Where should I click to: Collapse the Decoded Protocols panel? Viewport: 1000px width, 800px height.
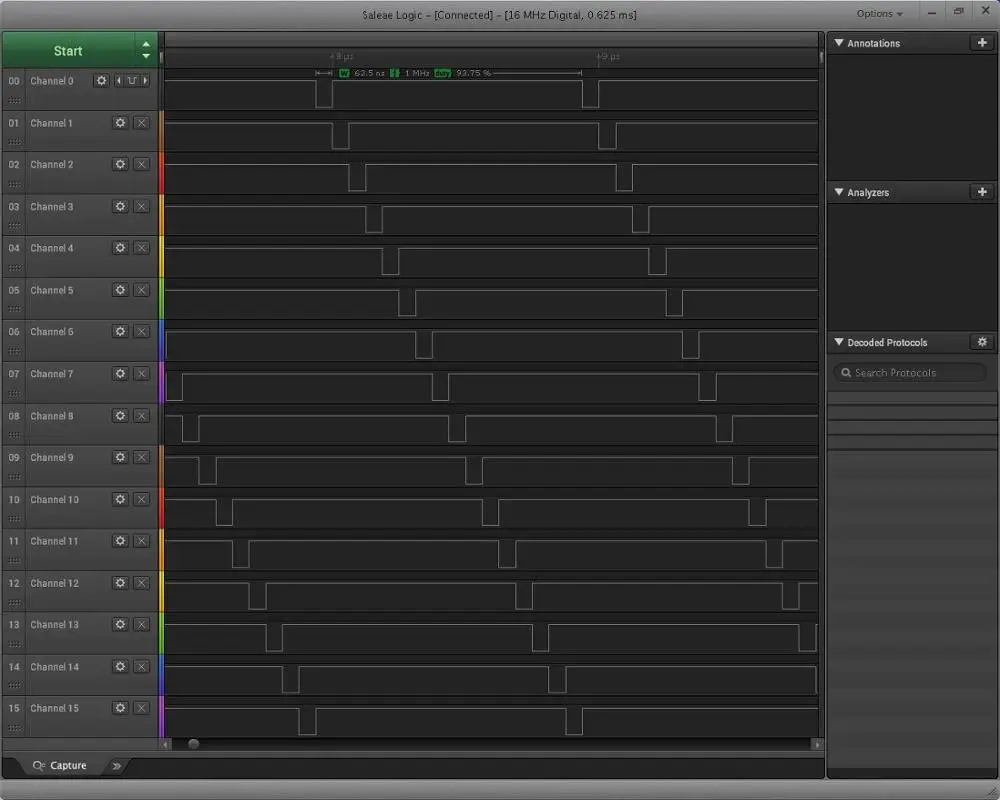(x=839, y=342)
